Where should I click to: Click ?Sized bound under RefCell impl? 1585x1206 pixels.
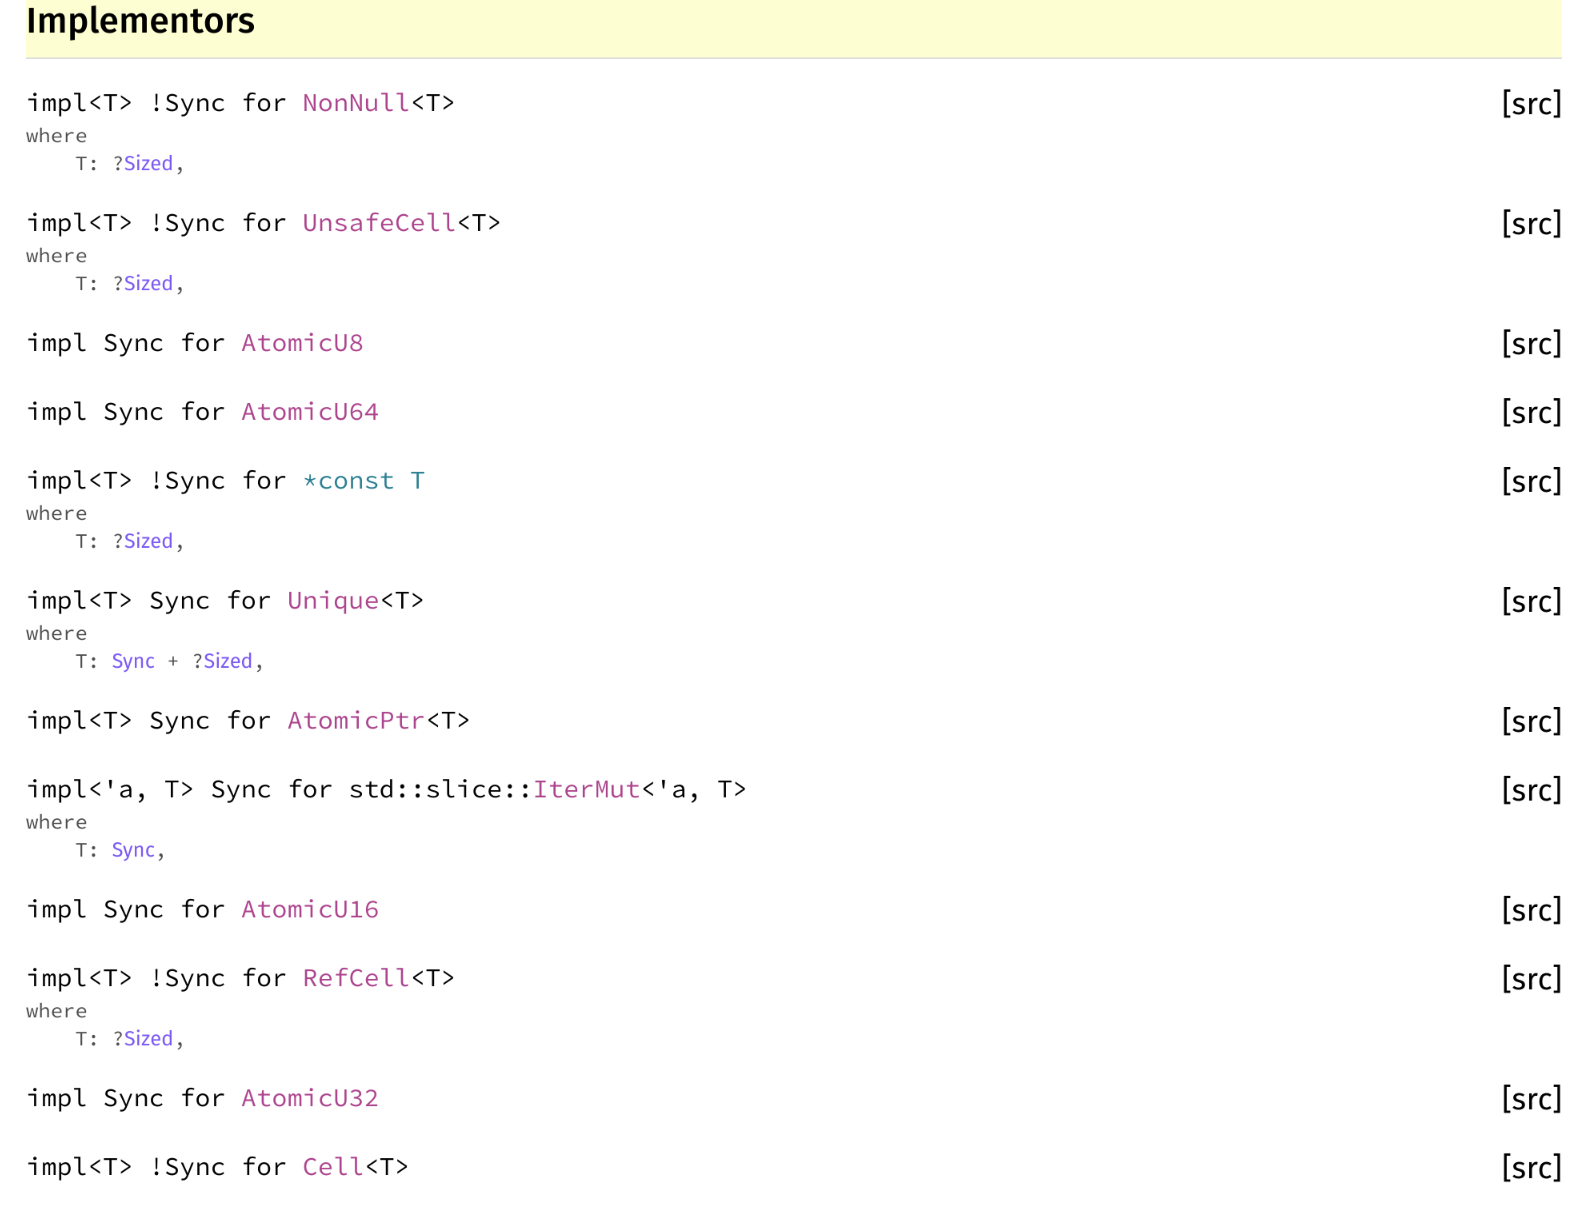click(148, 1038)
